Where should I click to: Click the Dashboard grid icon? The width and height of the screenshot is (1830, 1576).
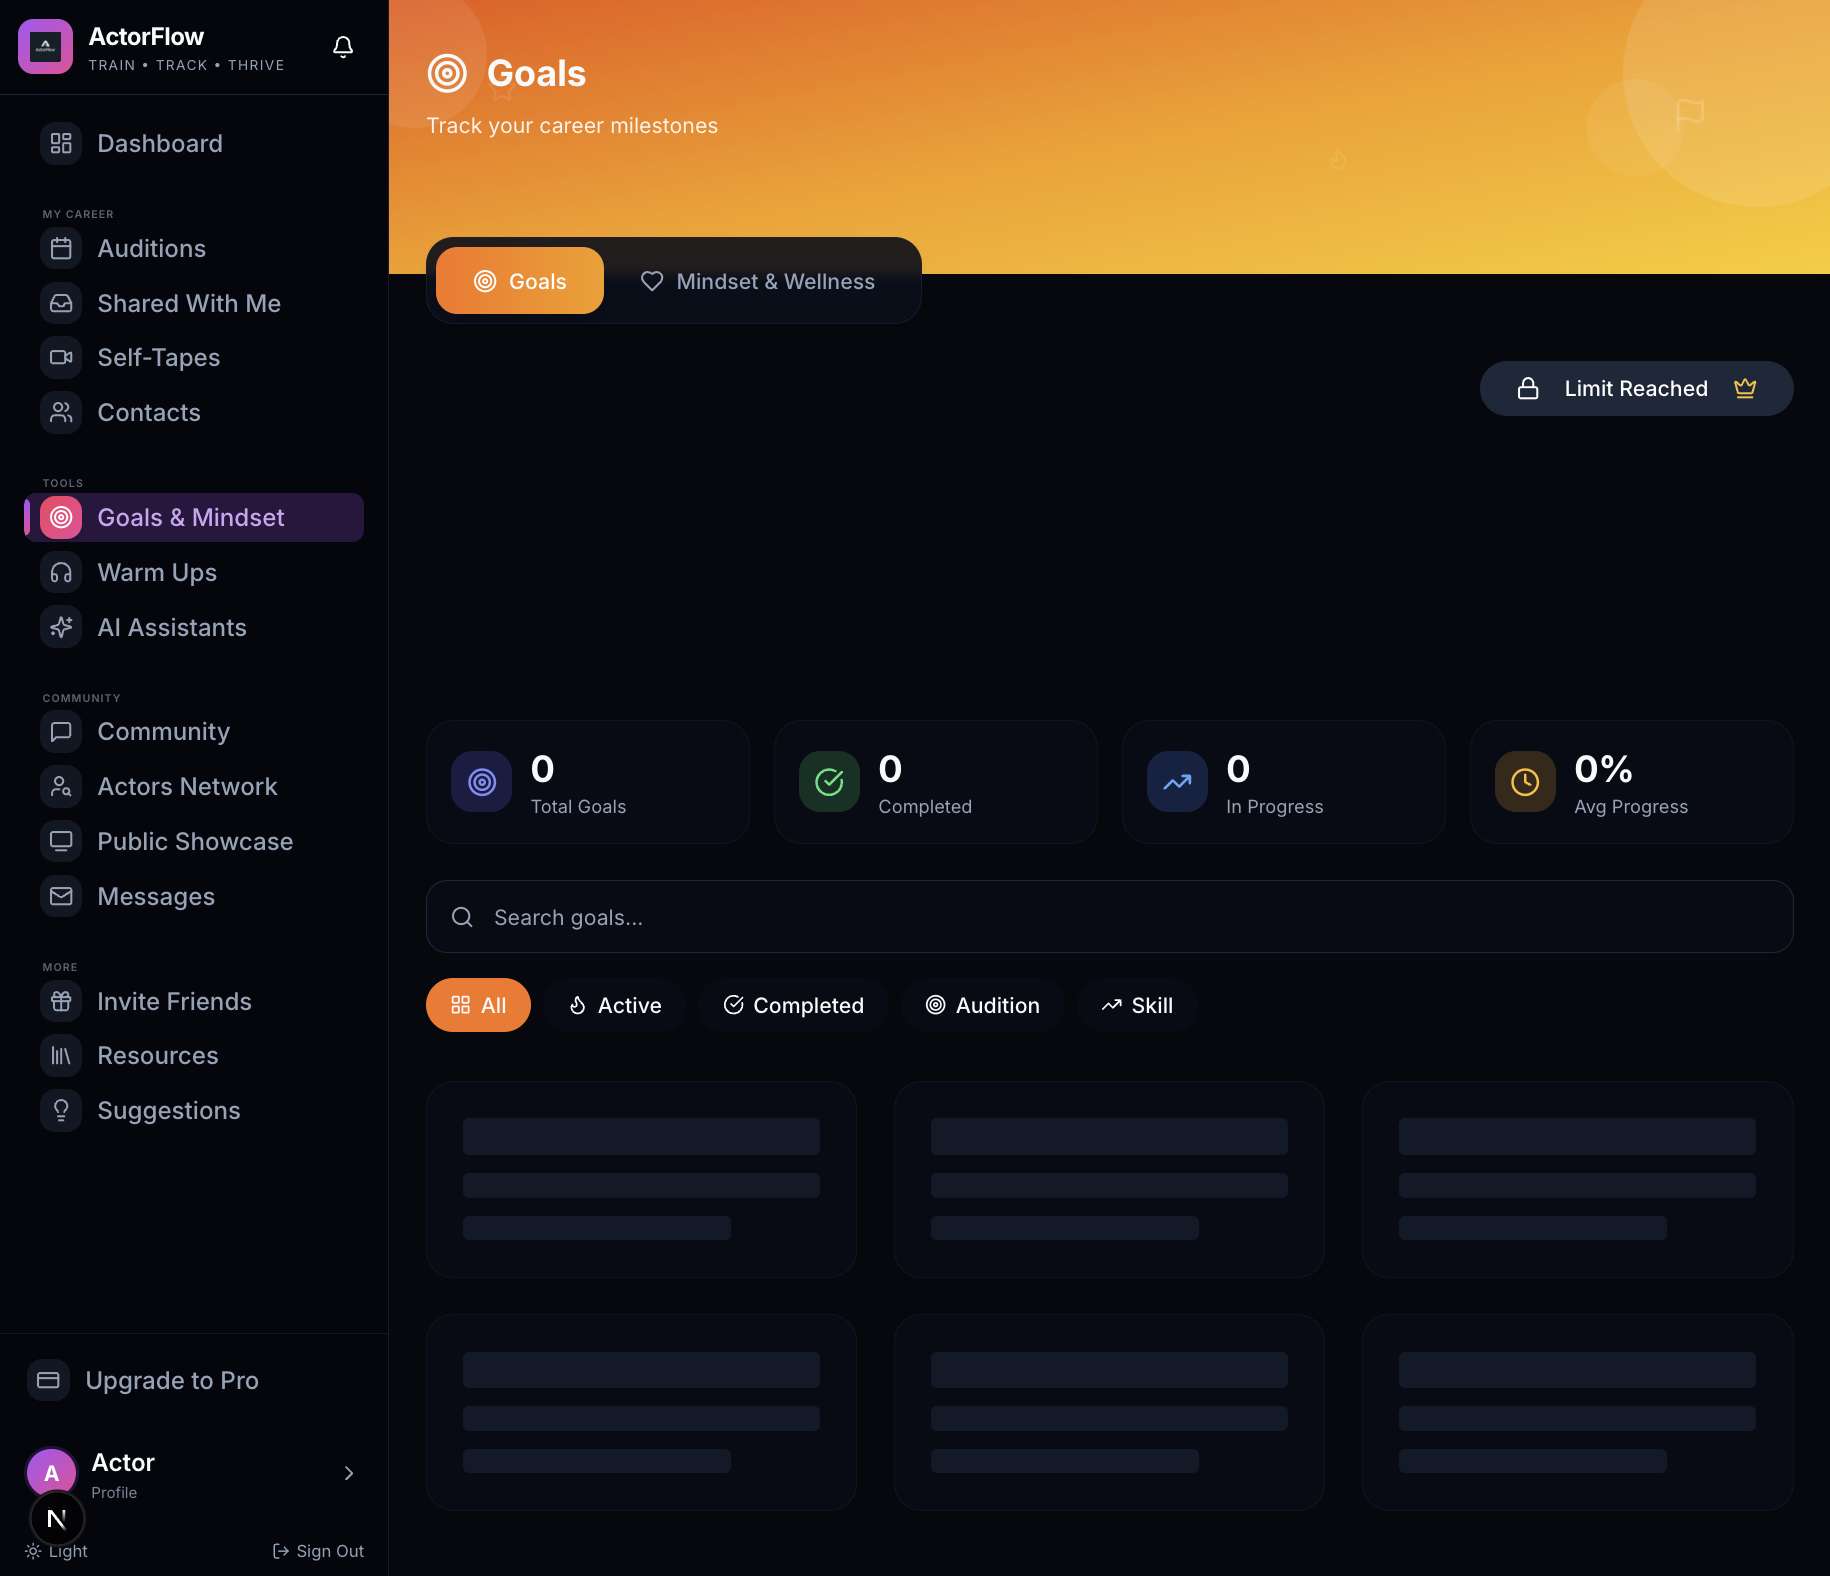coord(61,143)
